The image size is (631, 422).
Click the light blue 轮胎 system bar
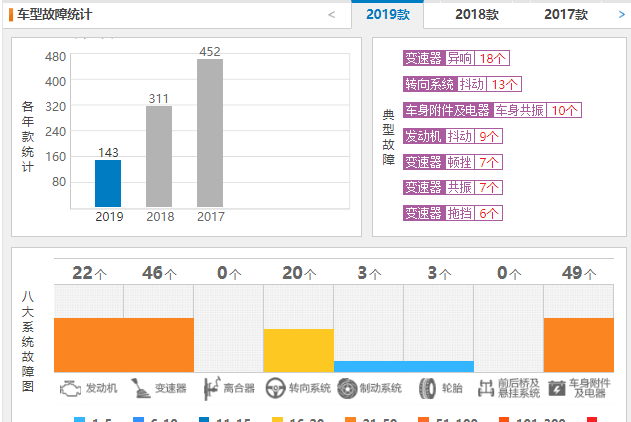(439, 366)
